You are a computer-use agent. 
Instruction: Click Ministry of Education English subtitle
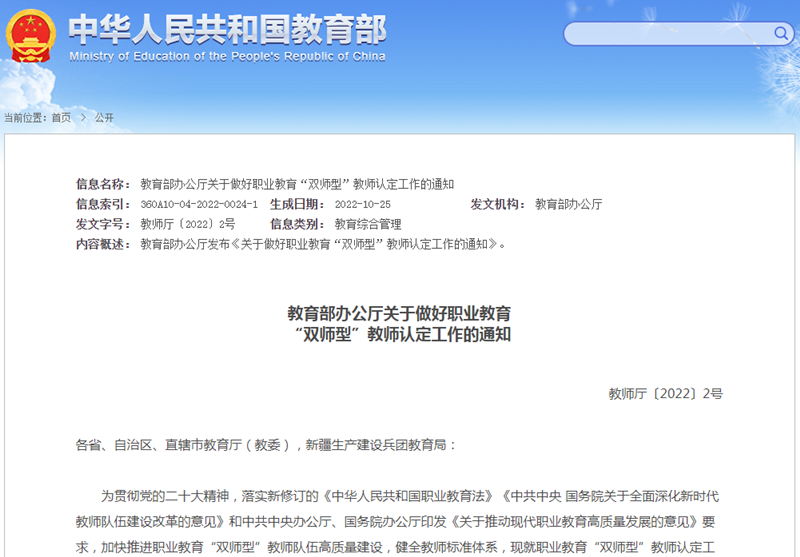pyautogui.click(x=228, y=56)
